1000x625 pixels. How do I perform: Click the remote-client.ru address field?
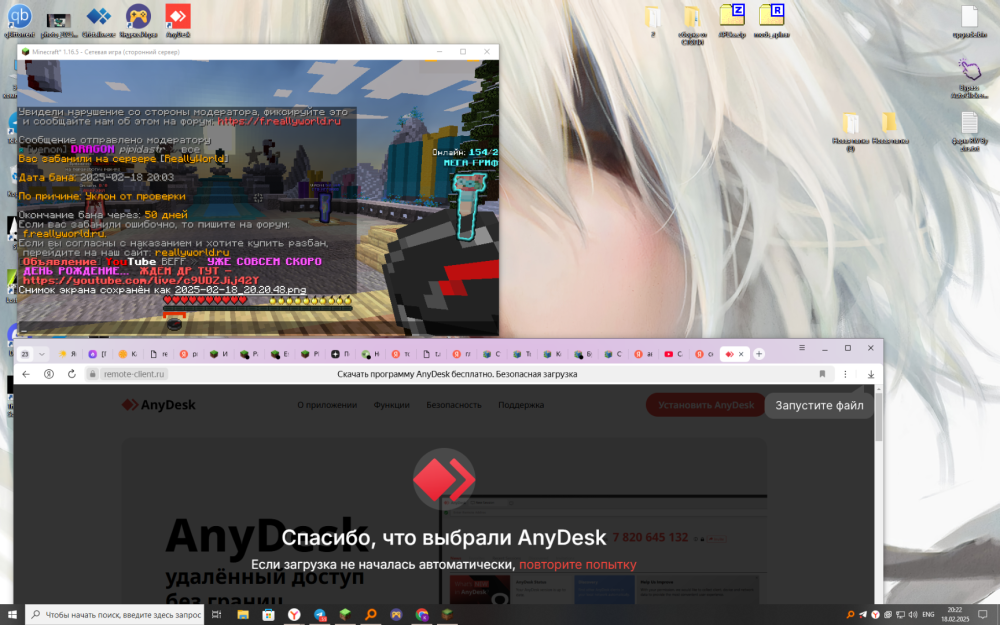click(x=134, y=374)
